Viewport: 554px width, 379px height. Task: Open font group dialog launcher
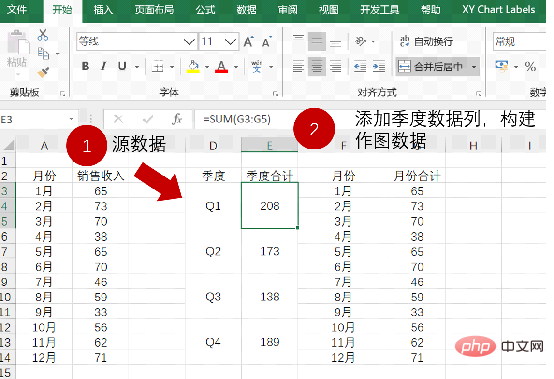tap(275, 94)
